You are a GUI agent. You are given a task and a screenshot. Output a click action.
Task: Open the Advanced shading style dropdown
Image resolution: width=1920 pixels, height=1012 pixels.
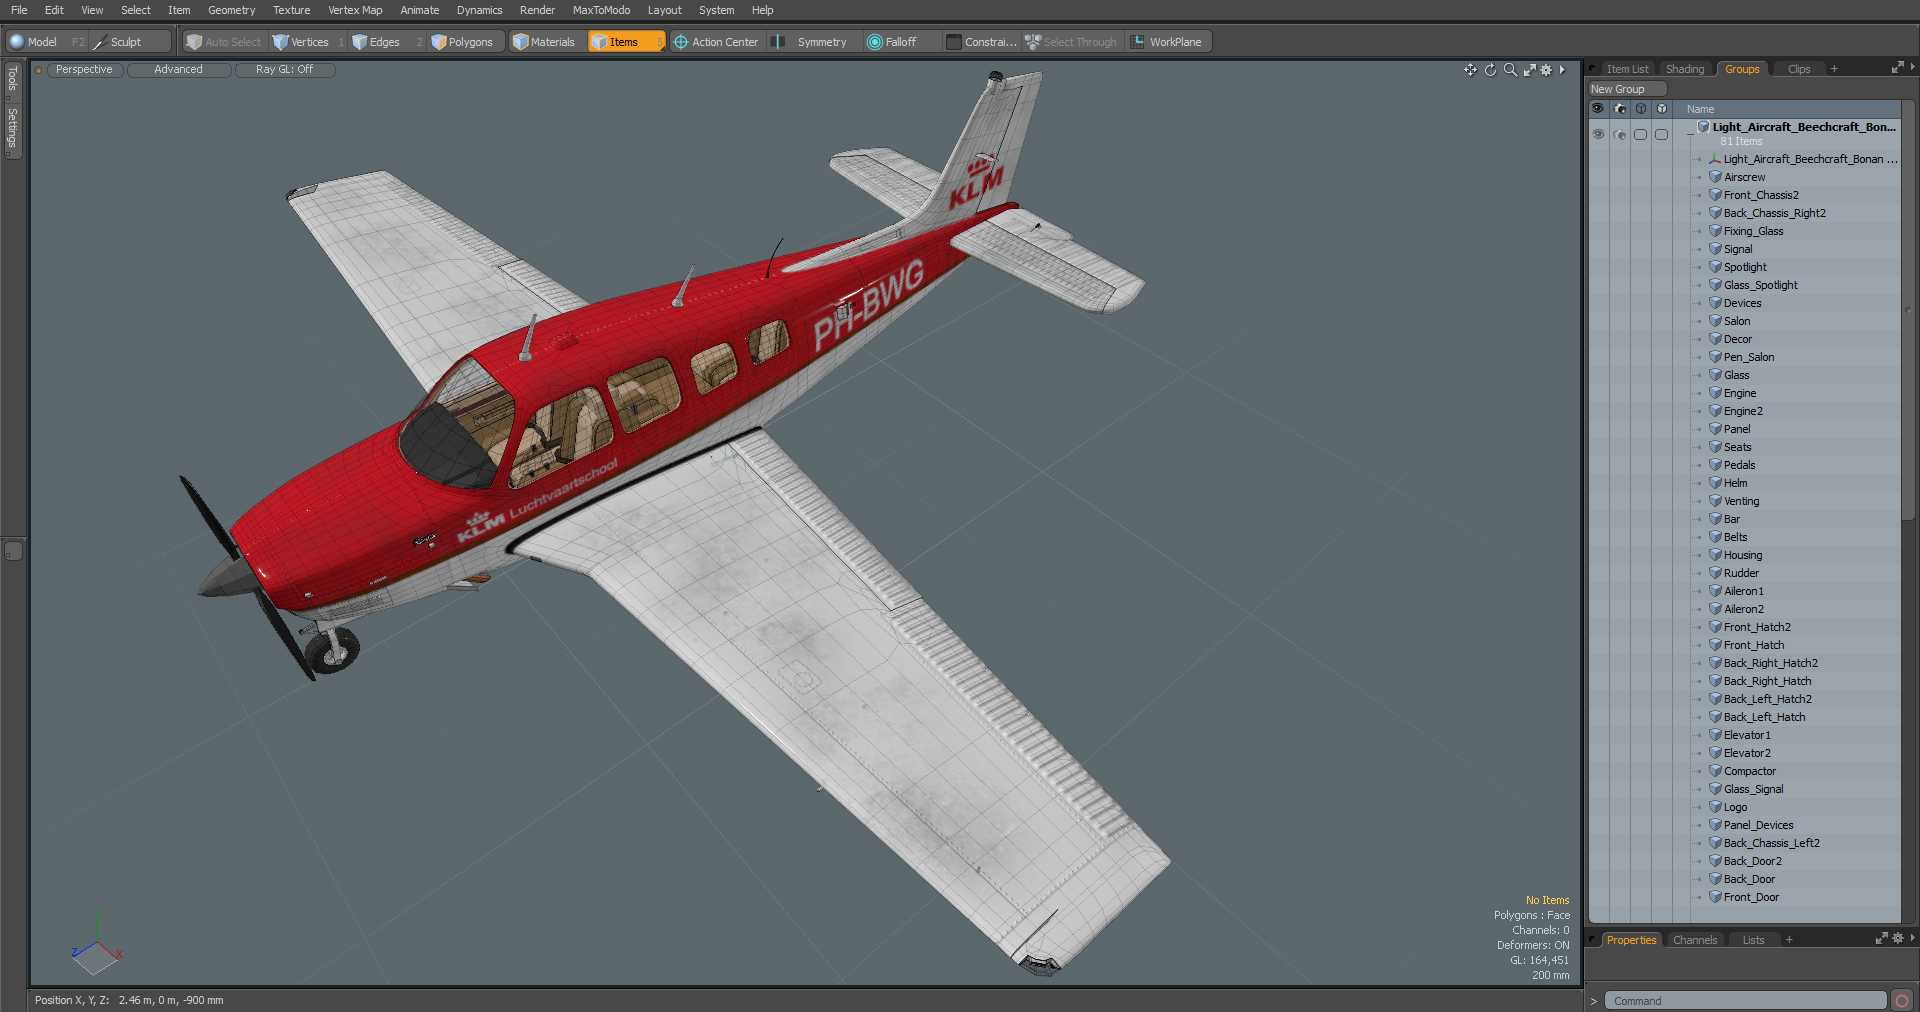[178, 70]
